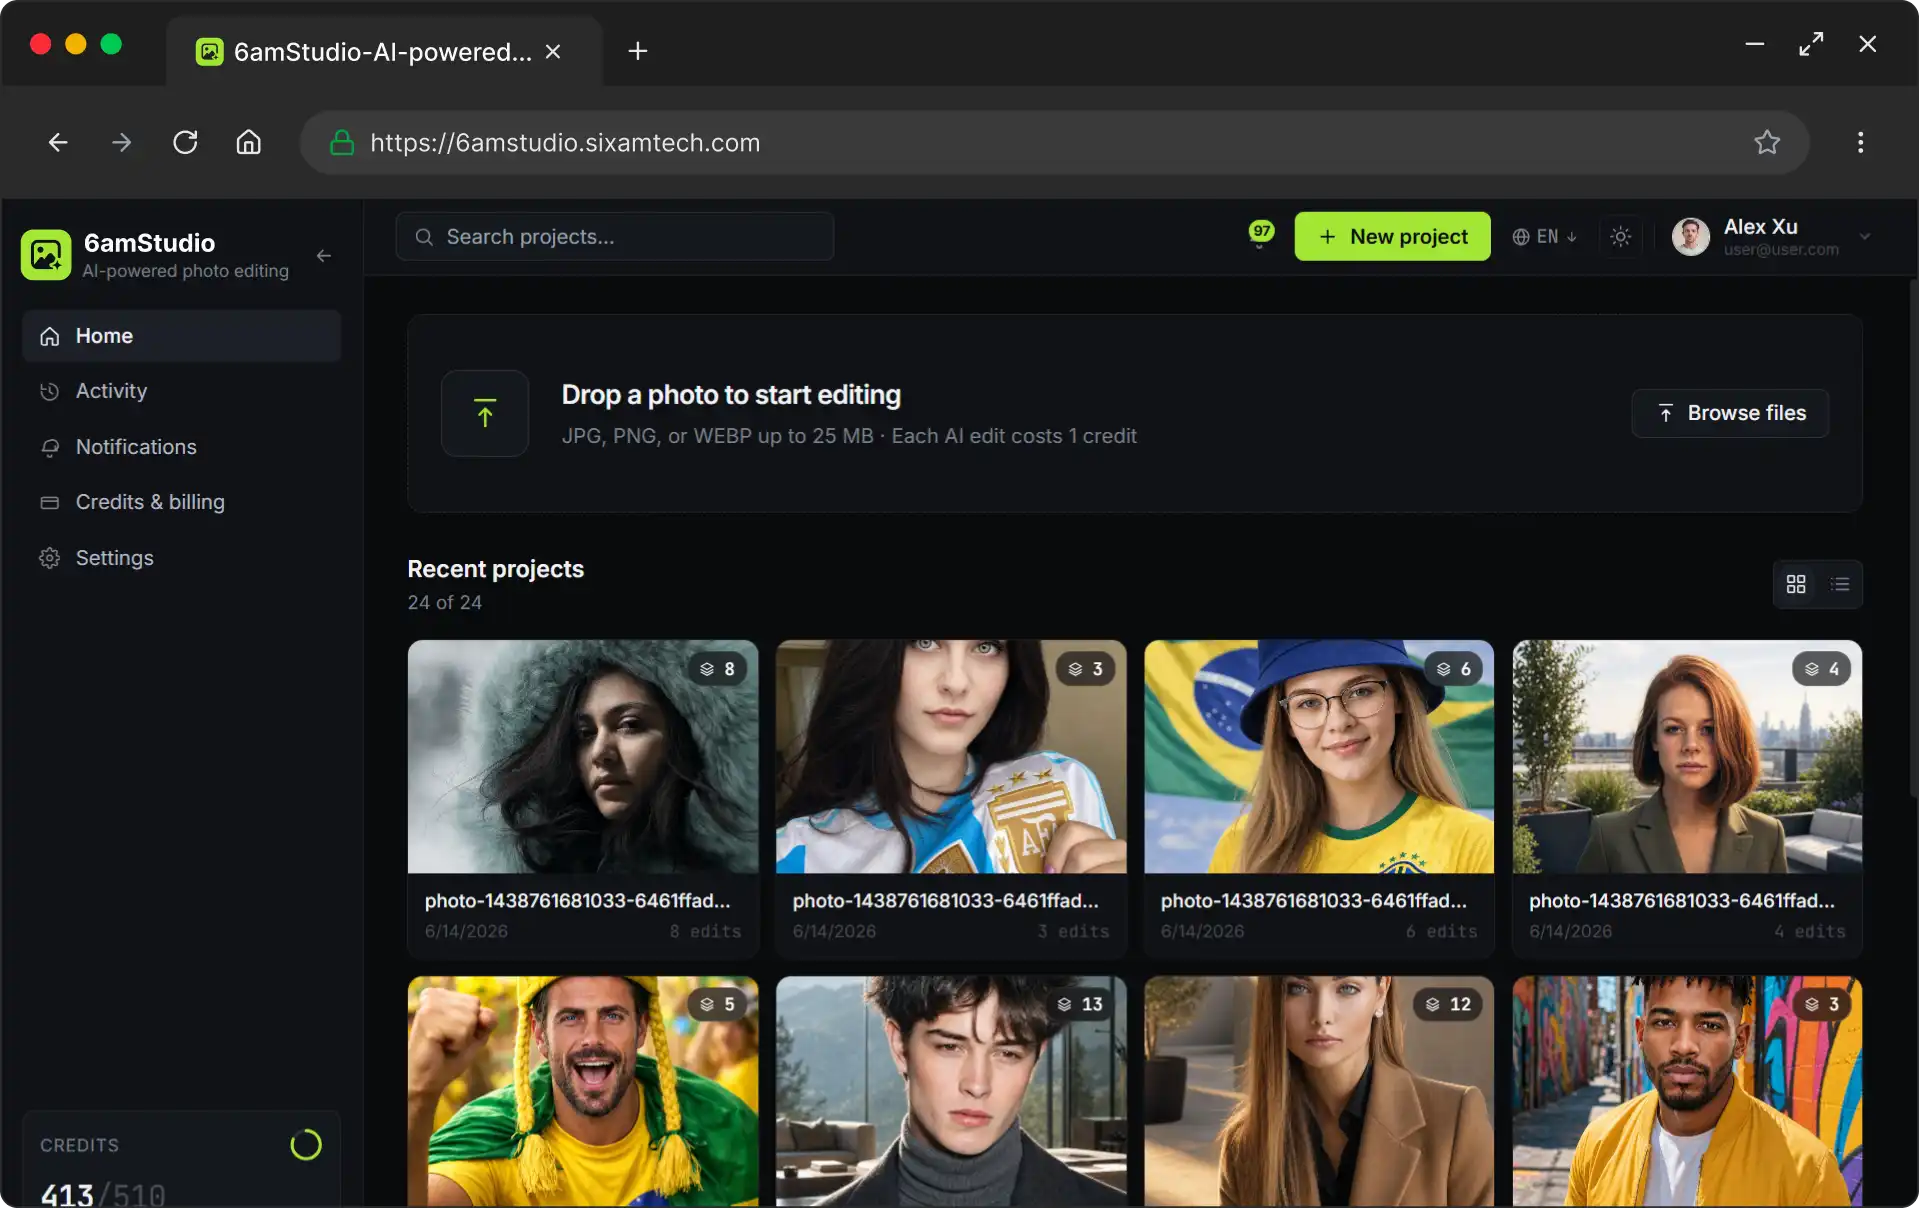Click the secure lock icon in address bar
1919x1208 pixels.
point(342,143)
